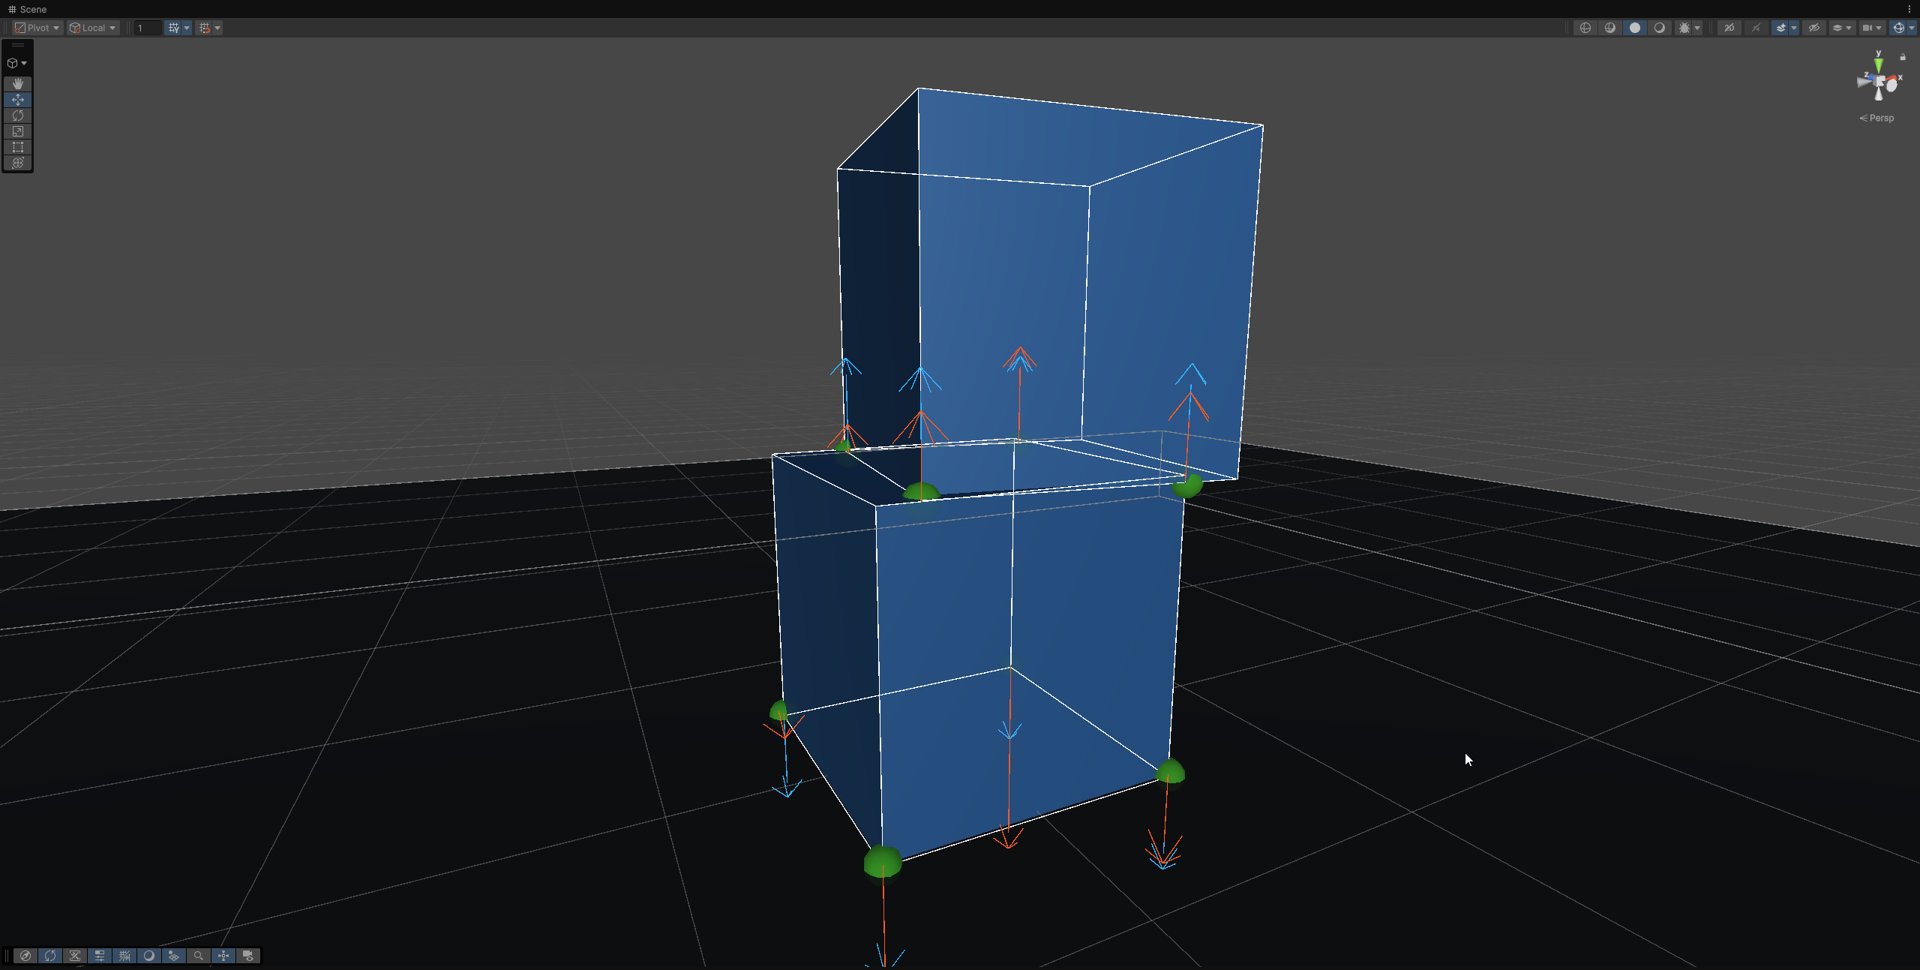Screen dimensions: 1920x970
Task: Switch the Persp projection label
Action: tap(1877, 118)
